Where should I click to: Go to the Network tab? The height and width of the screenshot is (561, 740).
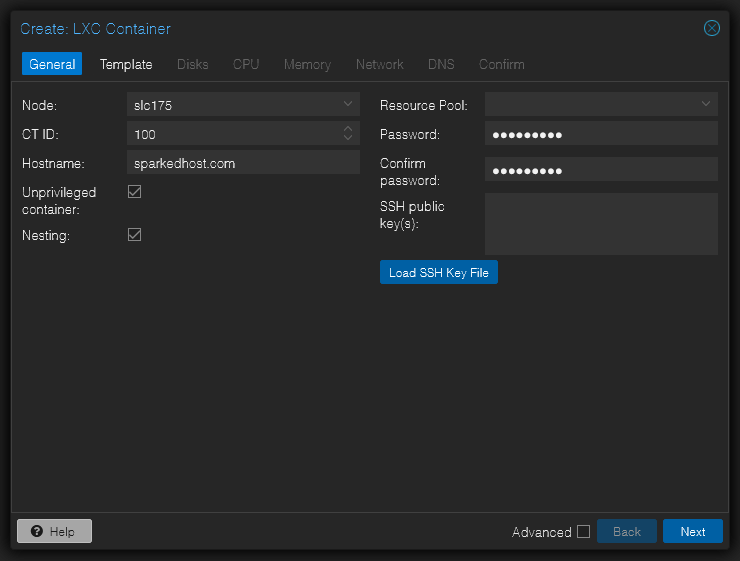click(379, 64)
